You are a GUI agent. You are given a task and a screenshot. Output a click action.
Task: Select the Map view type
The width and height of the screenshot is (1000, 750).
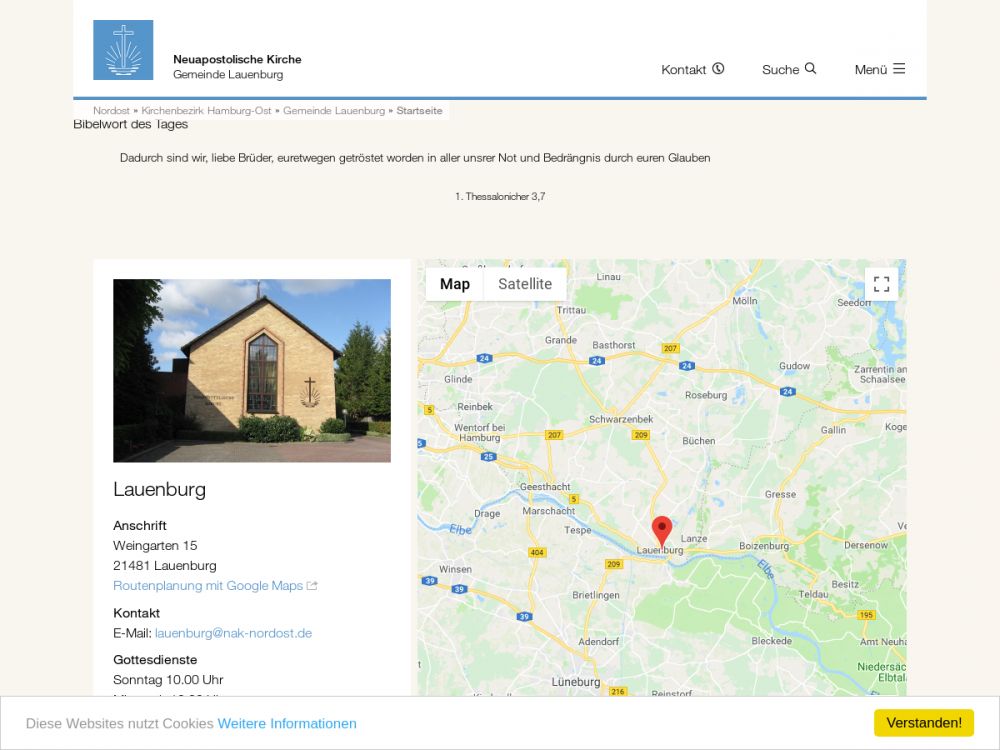coord(455,284)
